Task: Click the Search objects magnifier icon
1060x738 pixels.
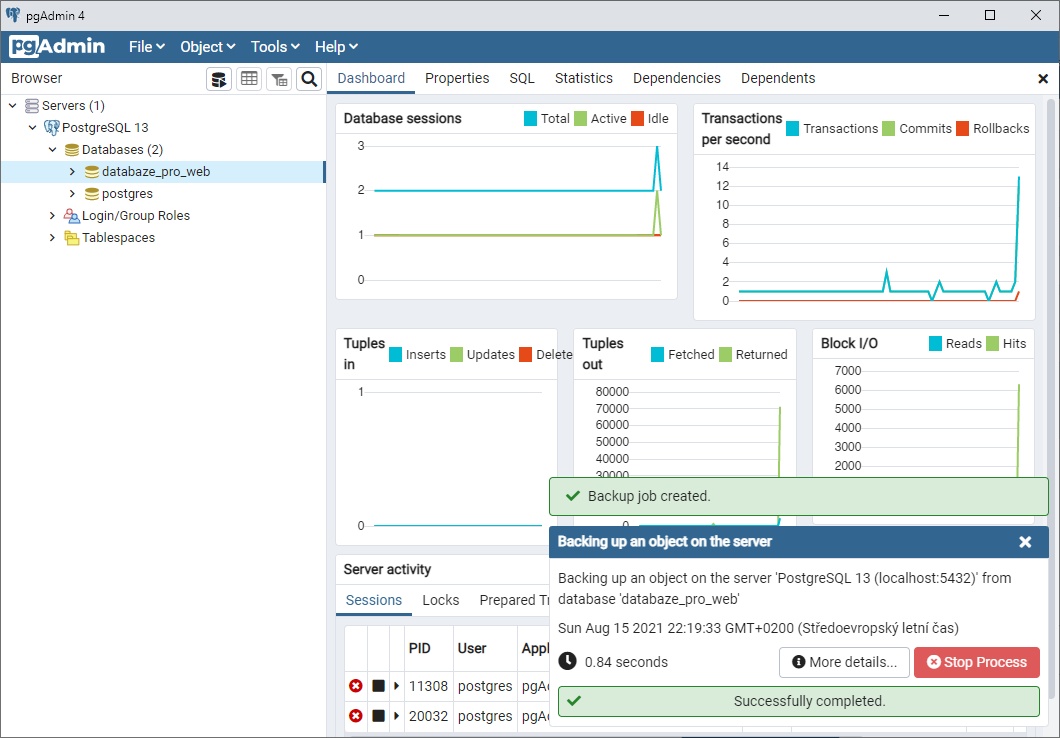Action: (309, 78)
